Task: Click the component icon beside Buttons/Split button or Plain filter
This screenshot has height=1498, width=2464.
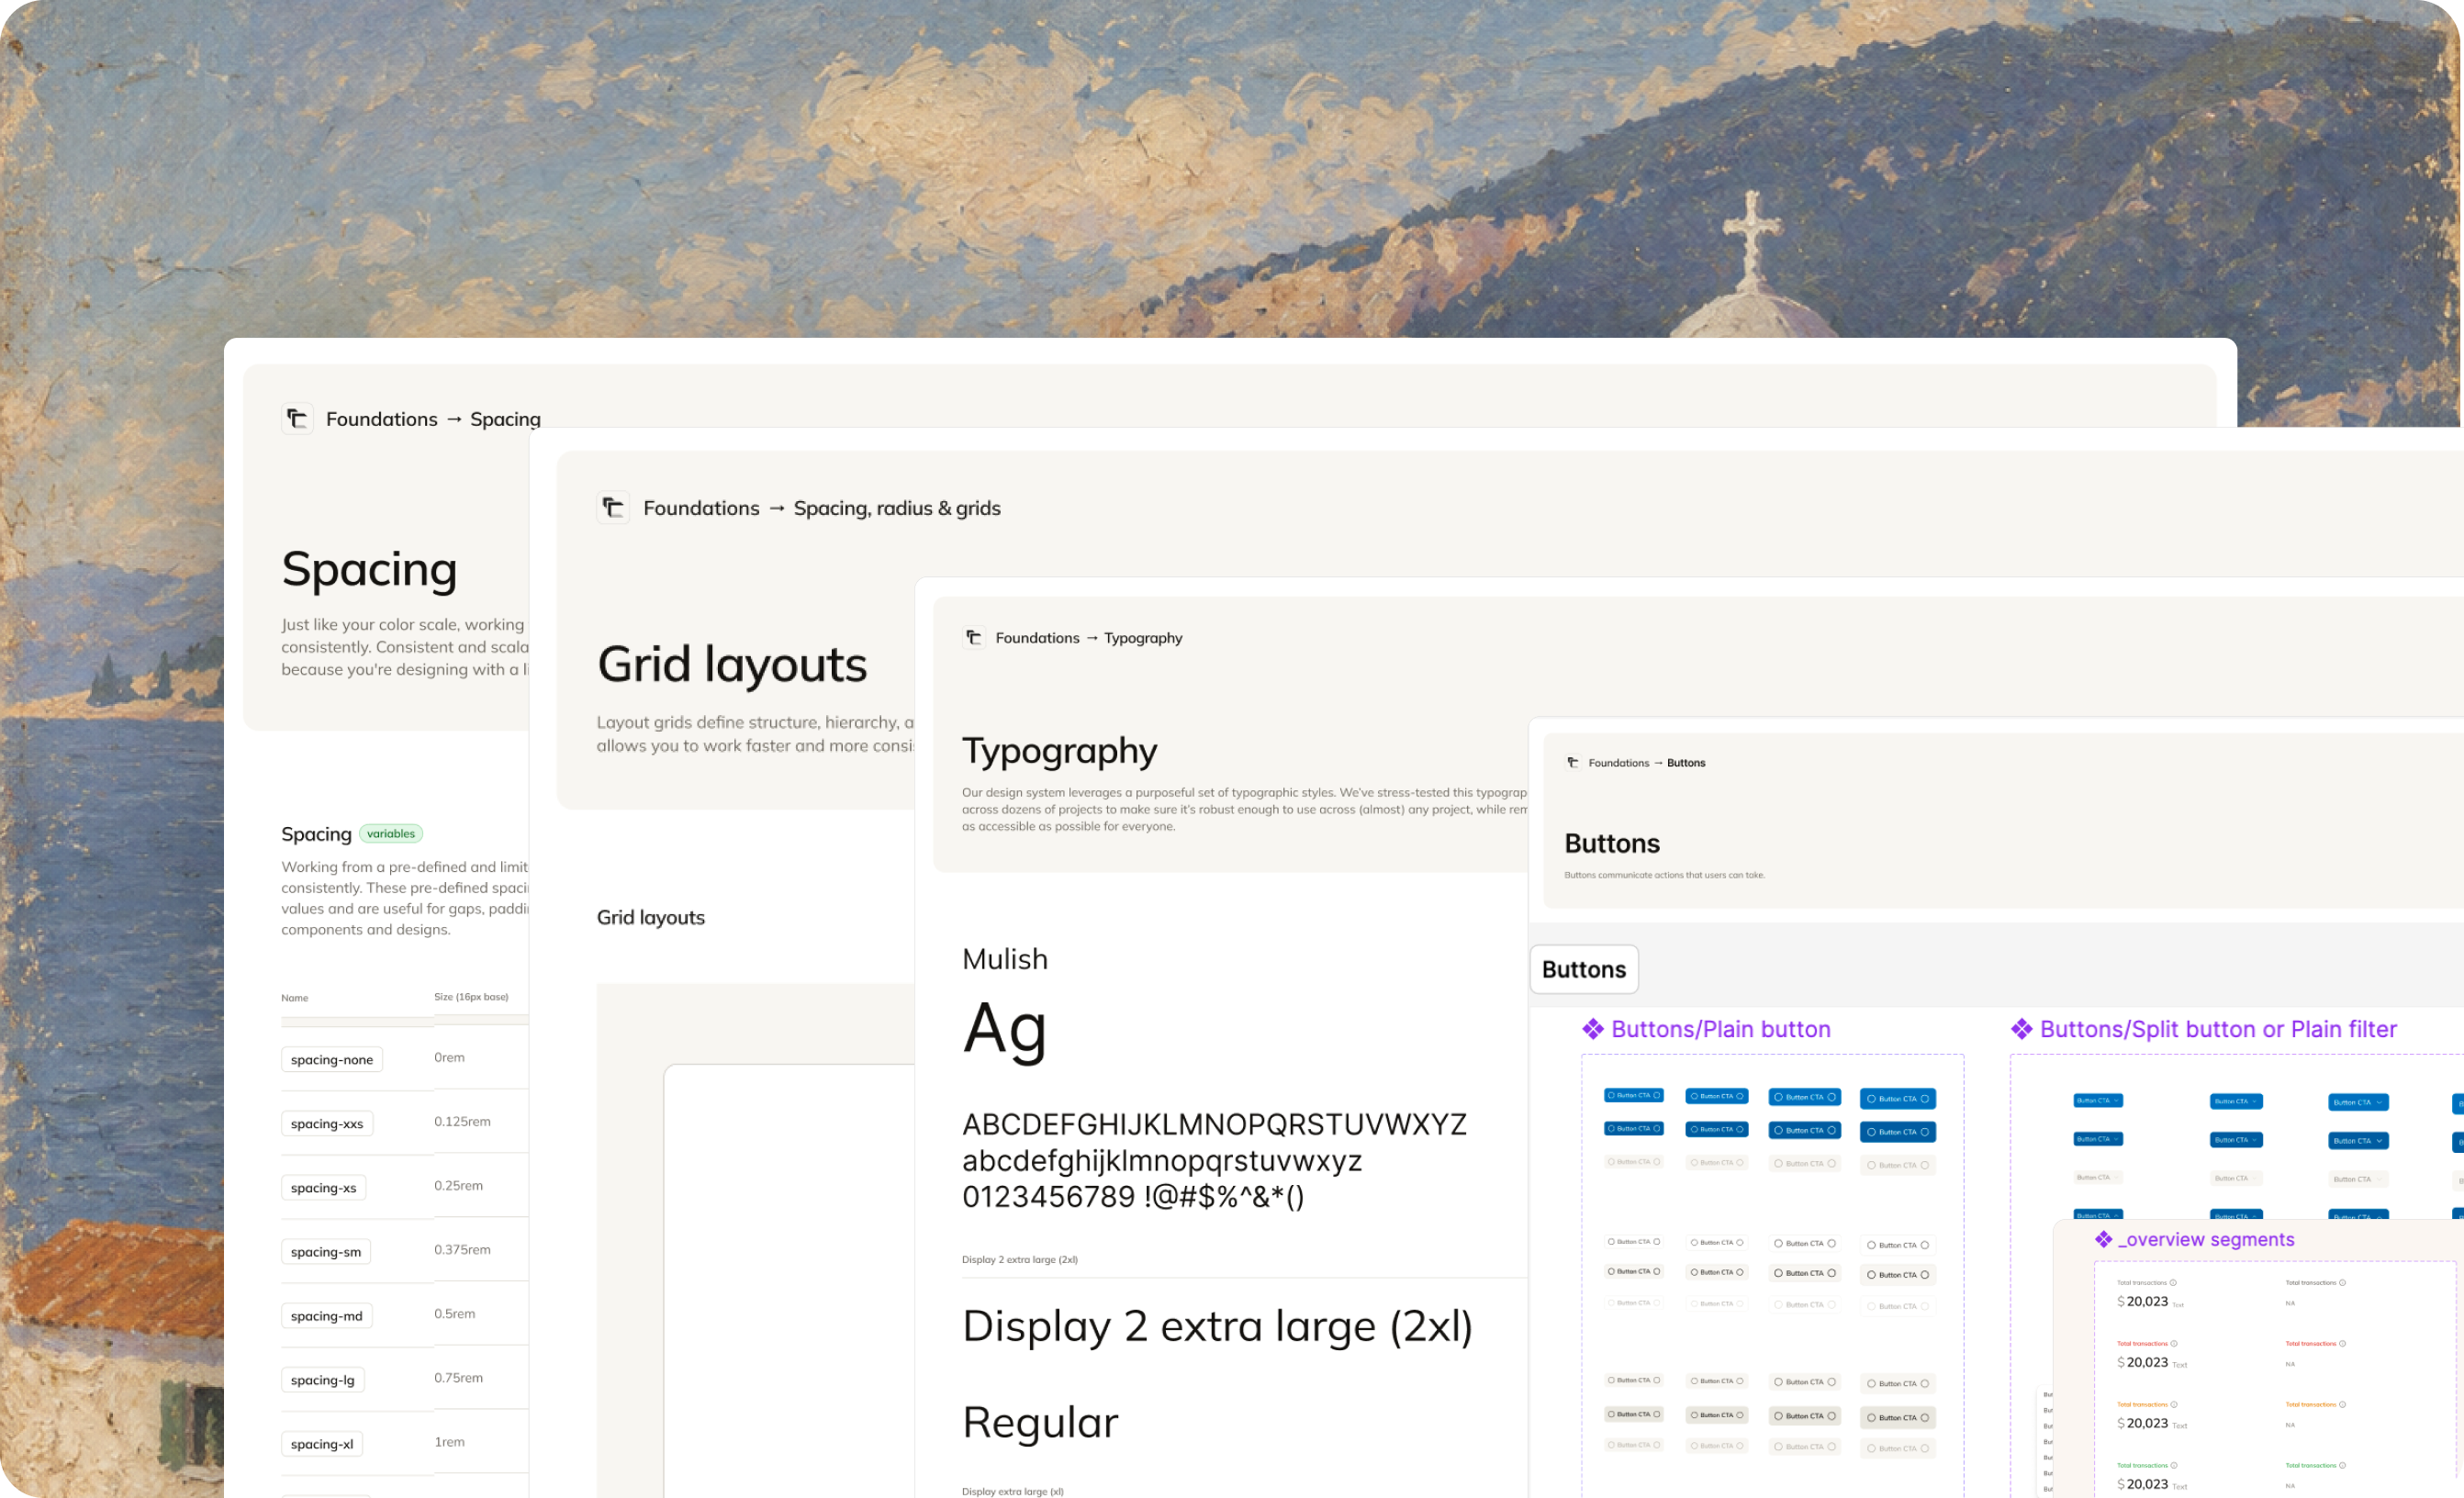Action: tap(2022, 1029)
